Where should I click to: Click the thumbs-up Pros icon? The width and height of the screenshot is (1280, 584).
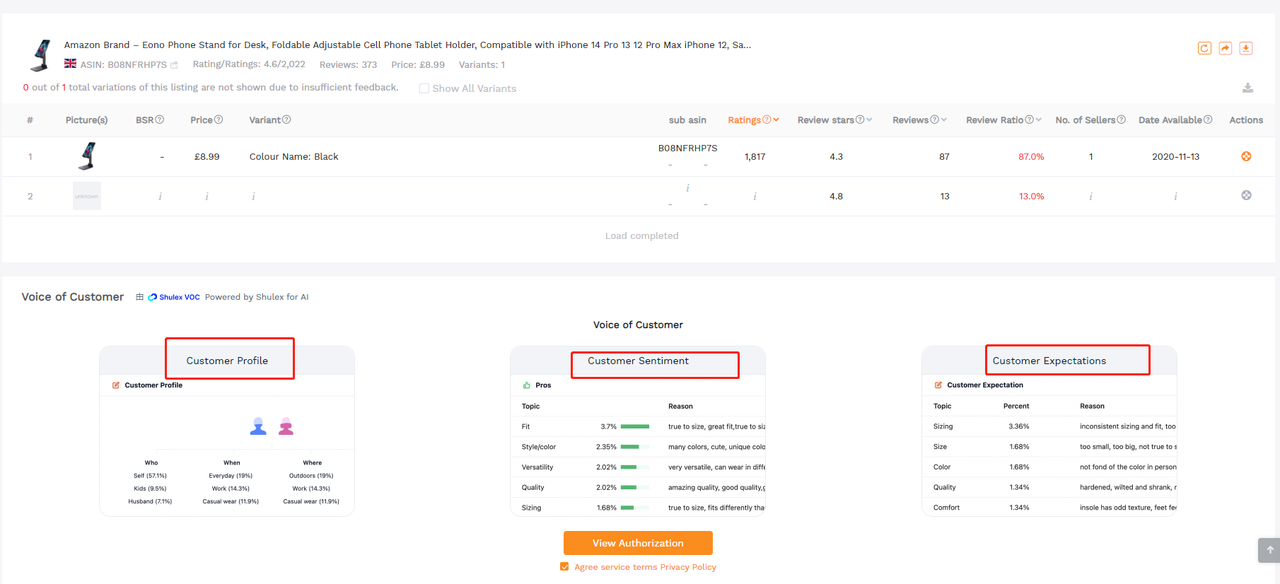coord(526,385)
